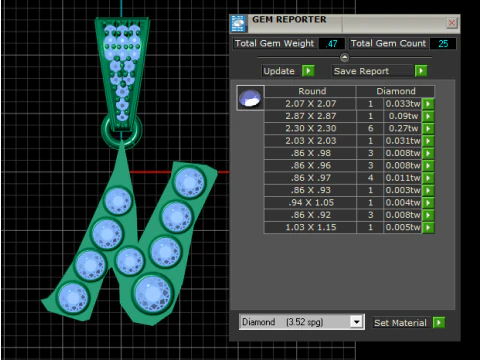Select the .86 X .98 size cell
This screenshot has width=480, height=360.
pyautogui.click(x=310, y=153)
